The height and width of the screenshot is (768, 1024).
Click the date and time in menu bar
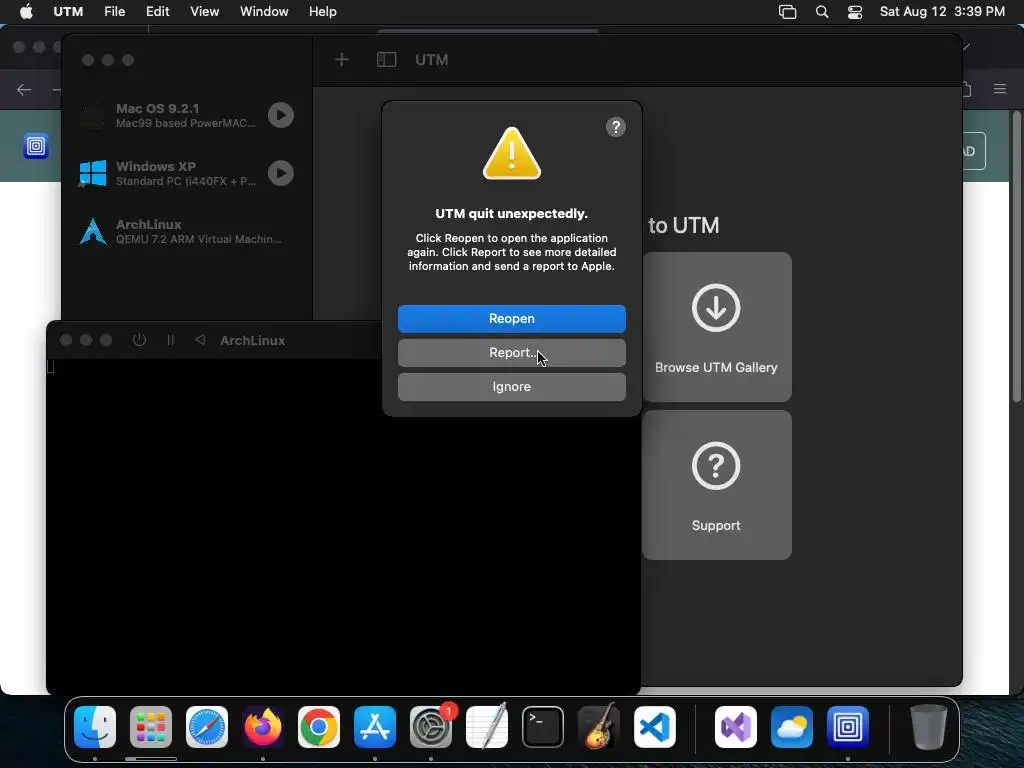pyautogui.click(x=942, y=12)
